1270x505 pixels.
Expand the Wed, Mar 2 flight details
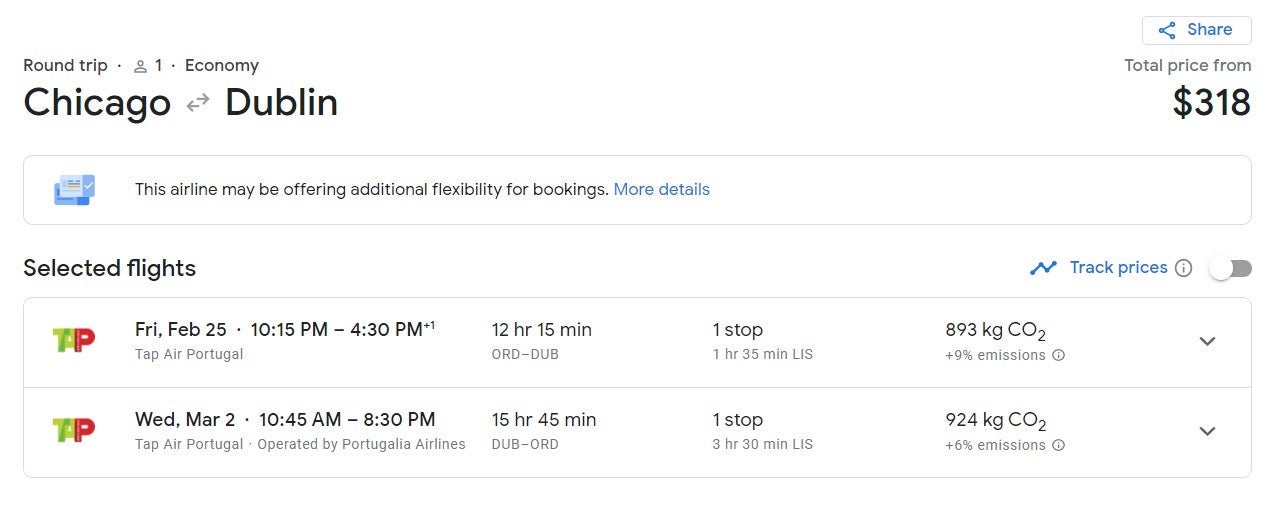1207,431
